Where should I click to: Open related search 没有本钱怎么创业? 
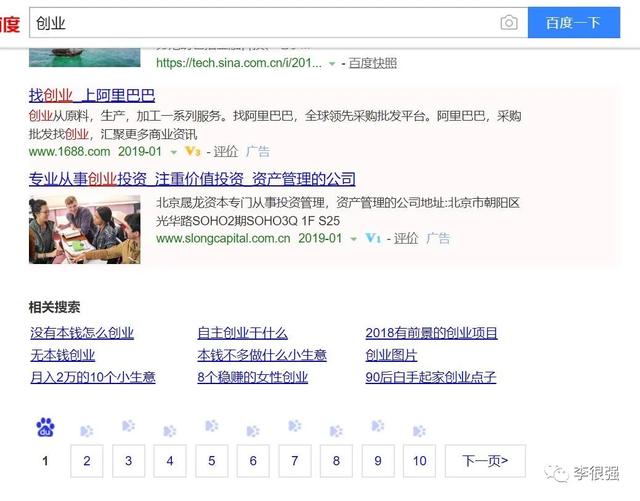(82, 333)
